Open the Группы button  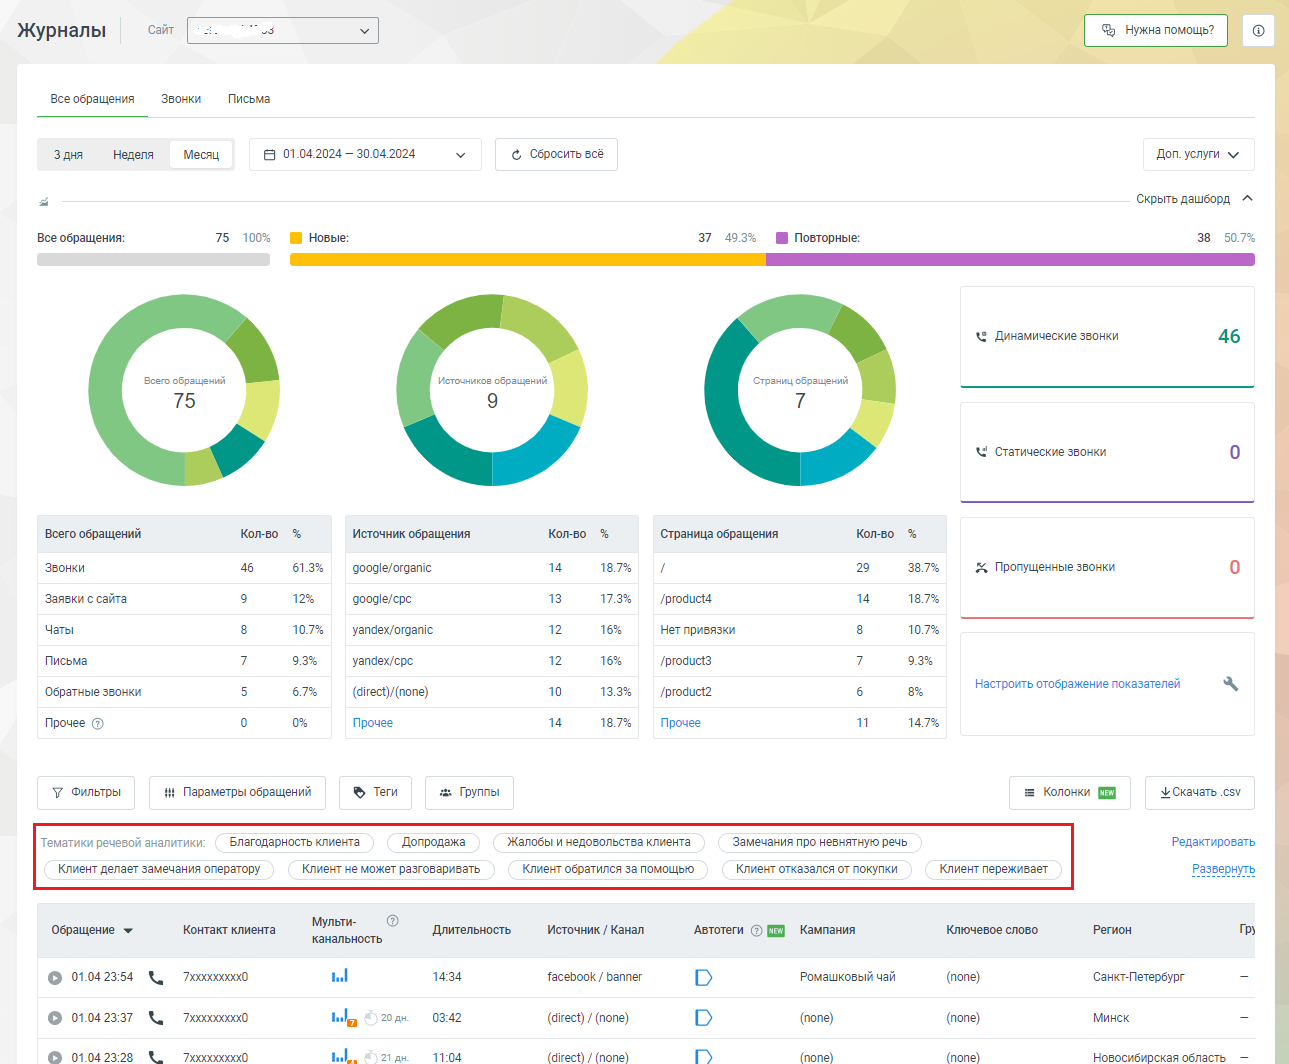coord(469,793)
